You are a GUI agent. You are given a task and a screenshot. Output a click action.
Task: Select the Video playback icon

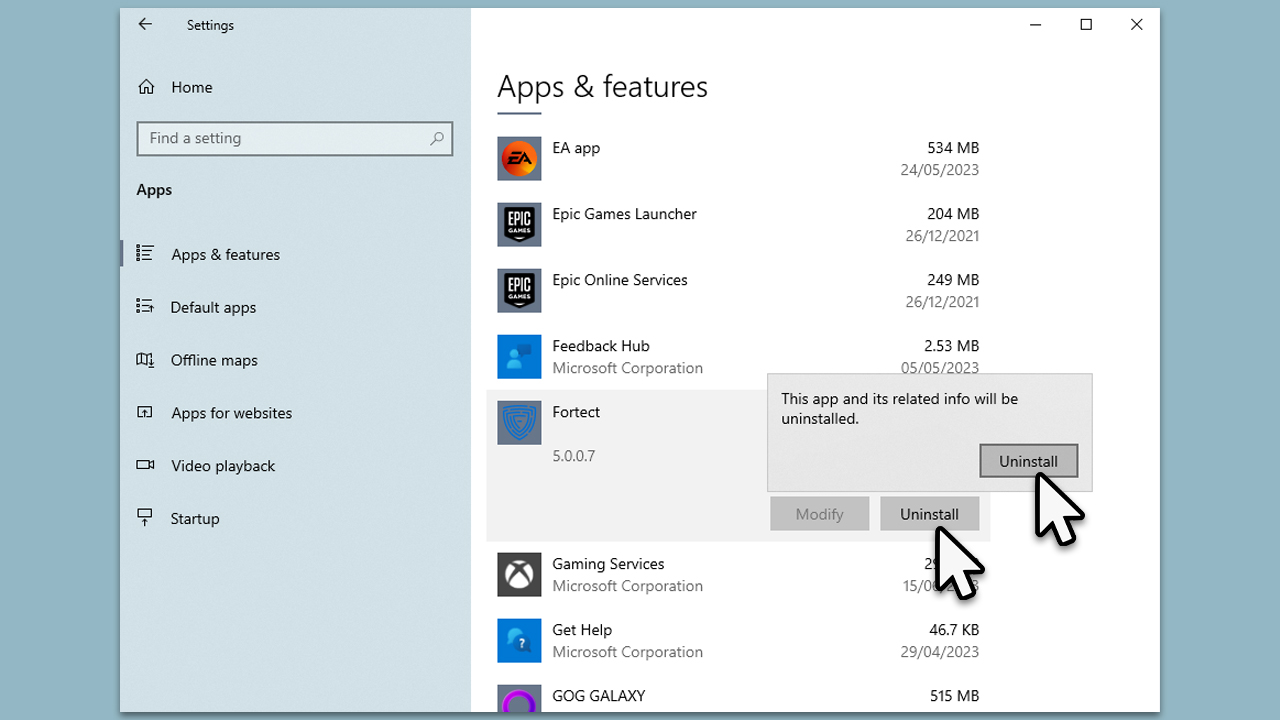pyautogui.click(x=145, y=465)
